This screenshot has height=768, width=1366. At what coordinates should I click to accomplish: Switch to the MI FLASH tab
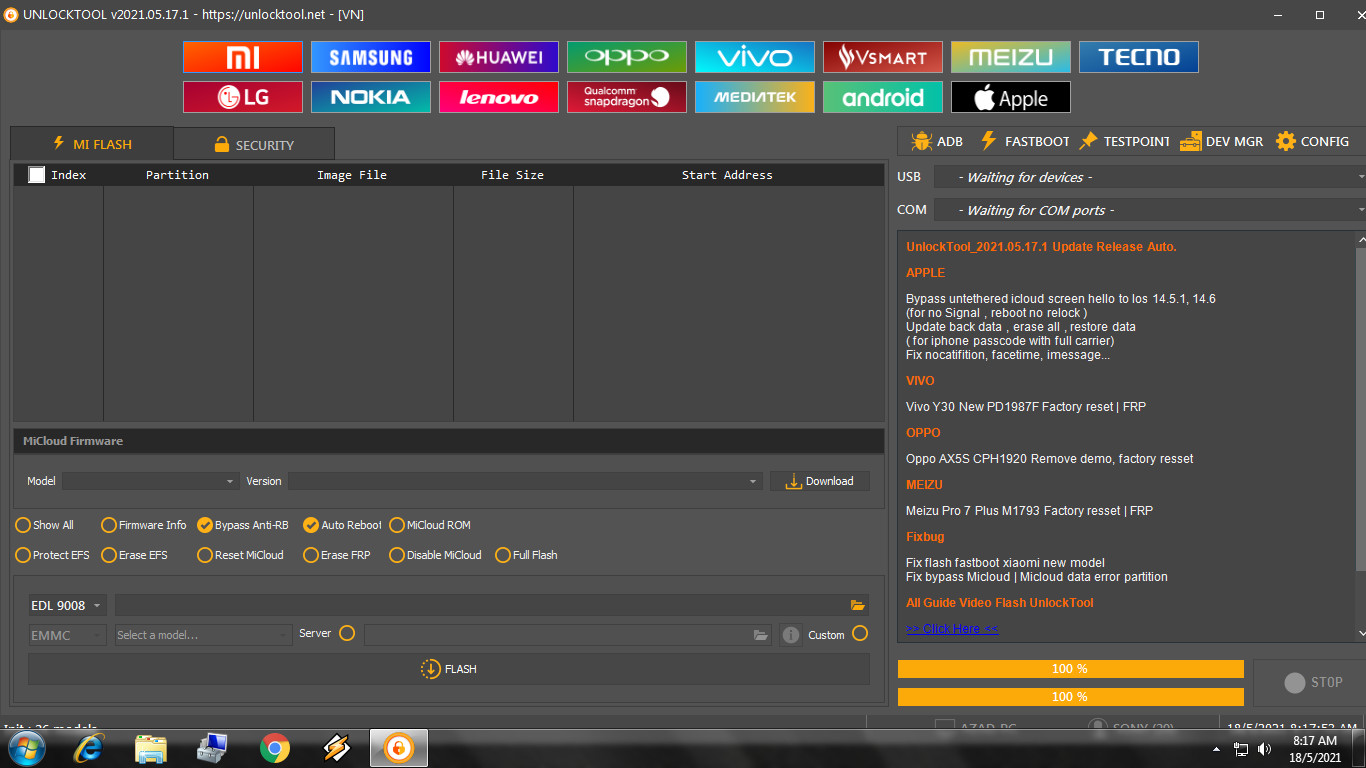pos(92,144)
